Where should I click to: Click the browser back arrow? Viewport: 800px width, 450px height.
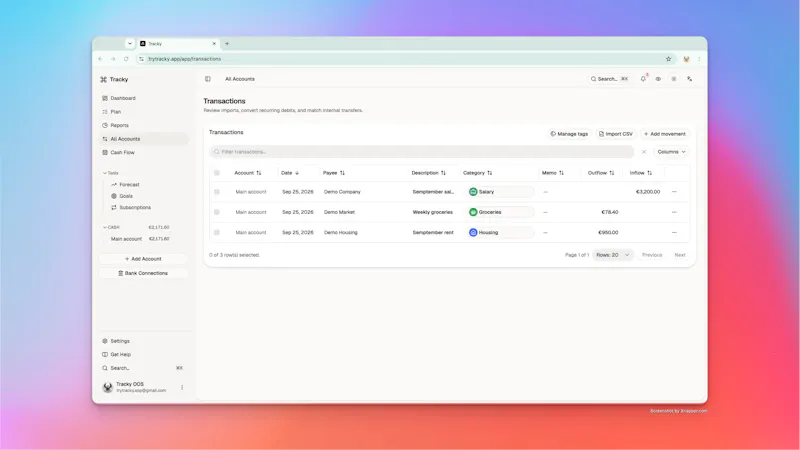tap(101, 59)
